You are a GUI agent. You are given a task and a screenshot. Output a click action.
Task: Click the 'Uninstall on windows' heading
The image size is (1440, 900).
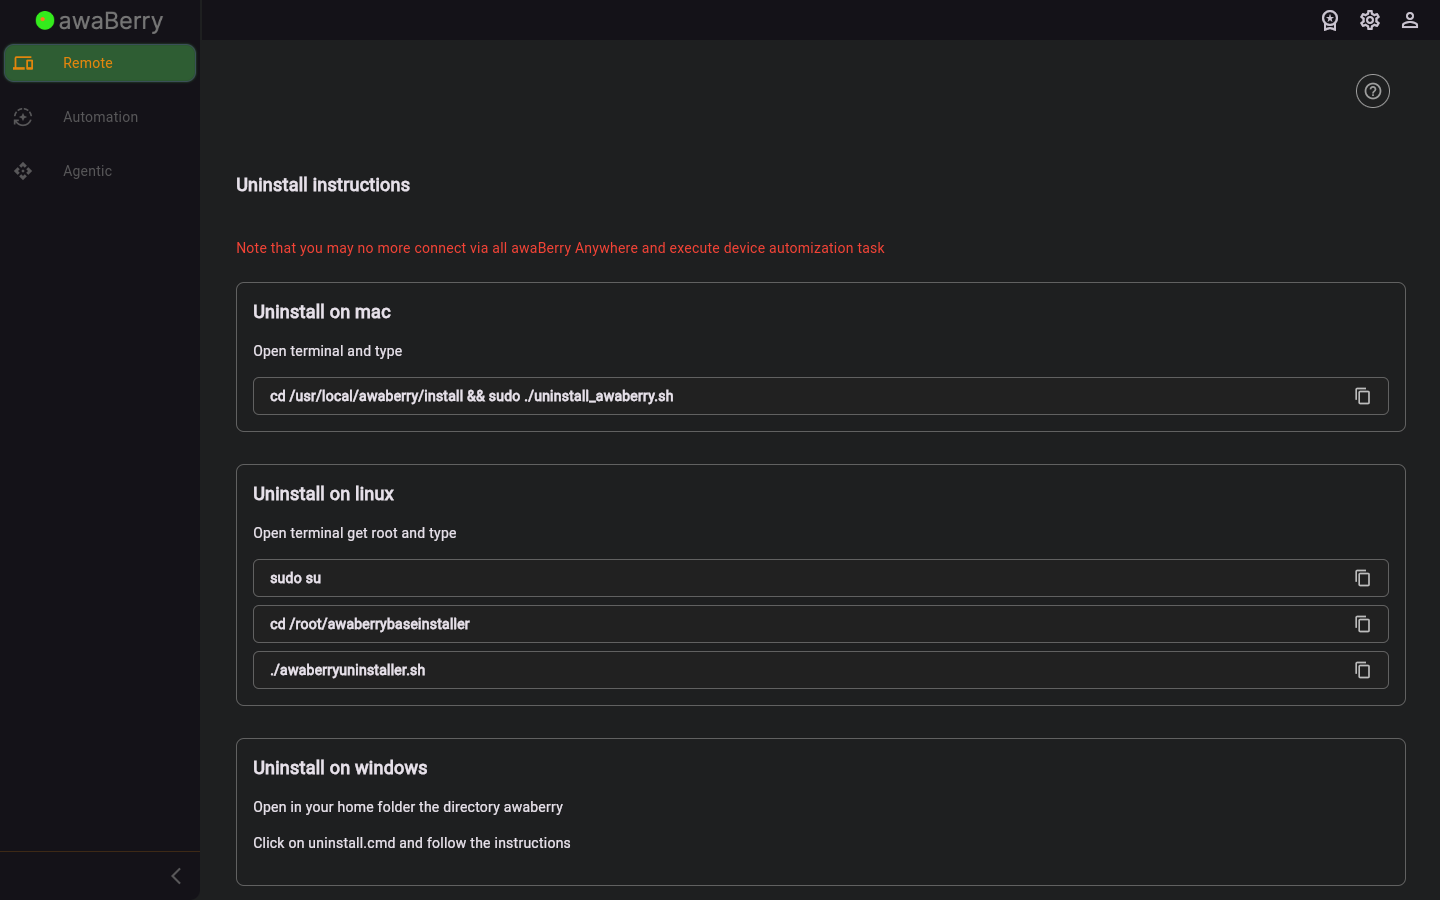(340, 768)
